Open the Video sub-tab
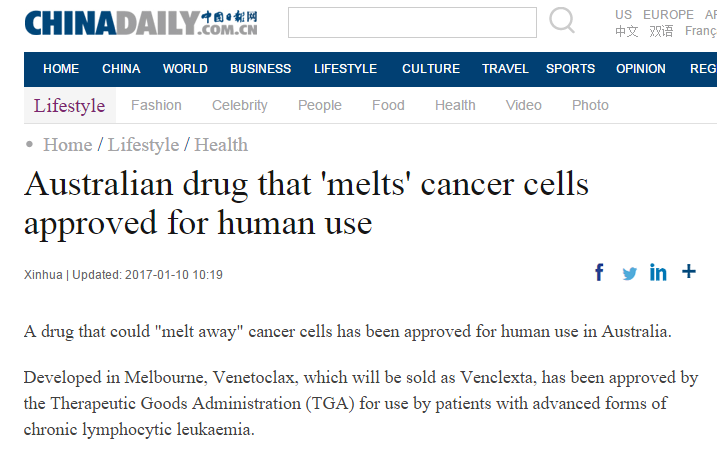 click(x=523, y=105)
